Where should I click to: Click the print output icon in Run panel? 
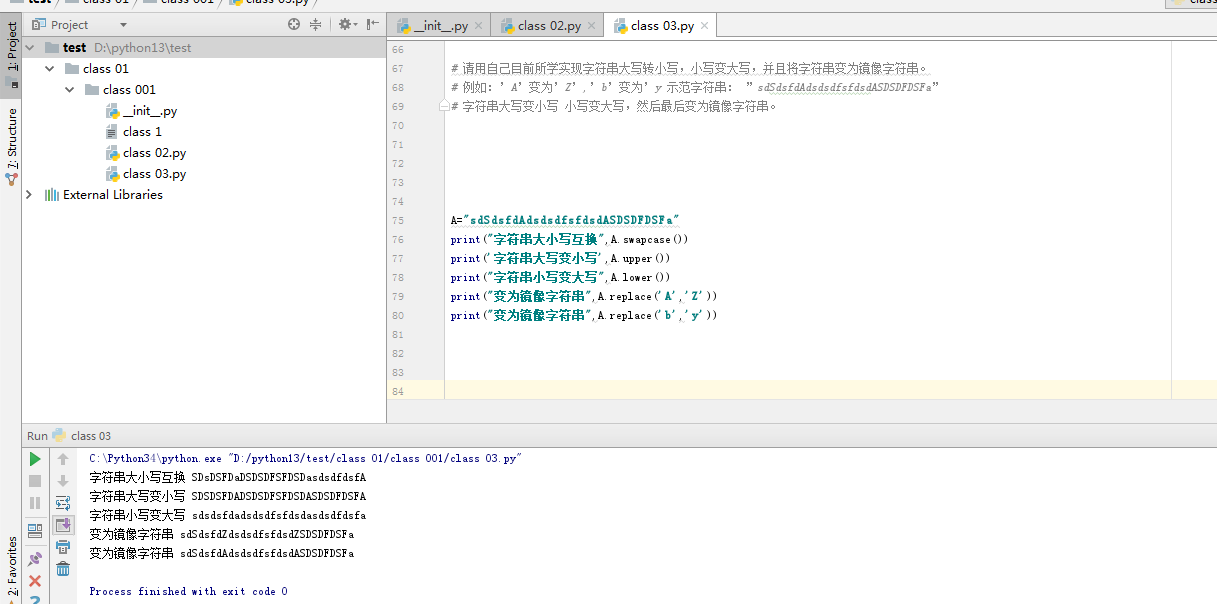[63, 547]
